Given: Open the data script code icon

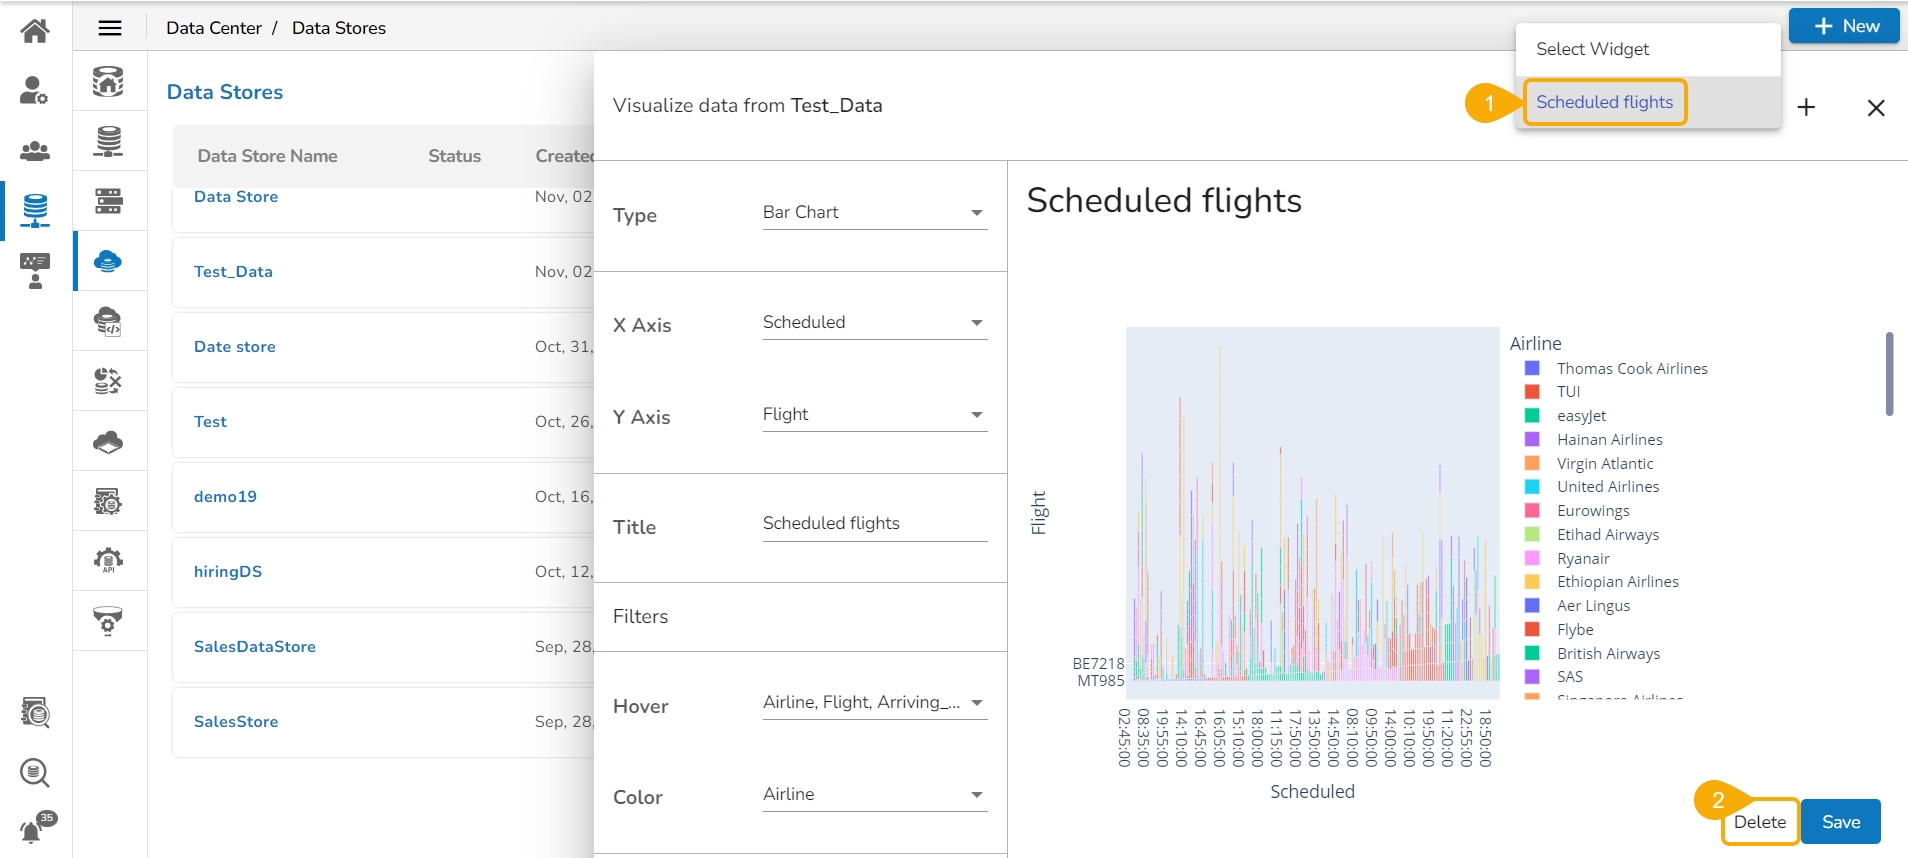Looking at the screenshot, I should pyautogui.click(x=108, y=321).
